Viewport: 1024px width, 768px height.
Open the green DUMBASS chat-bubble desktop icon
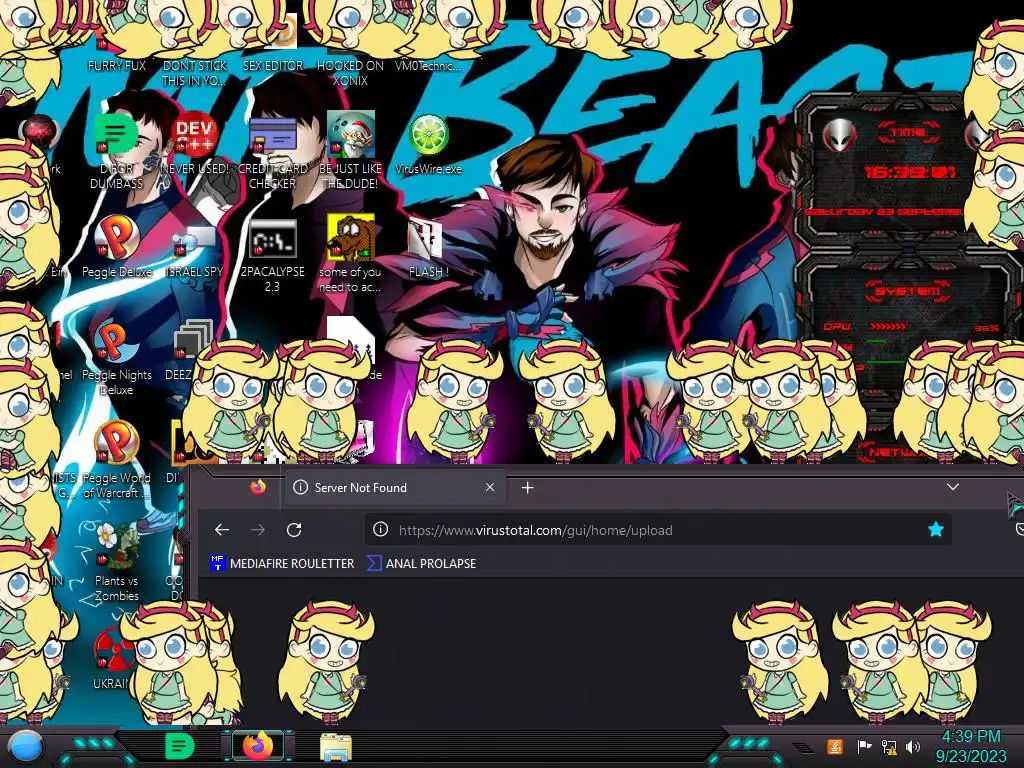point(116,136)
